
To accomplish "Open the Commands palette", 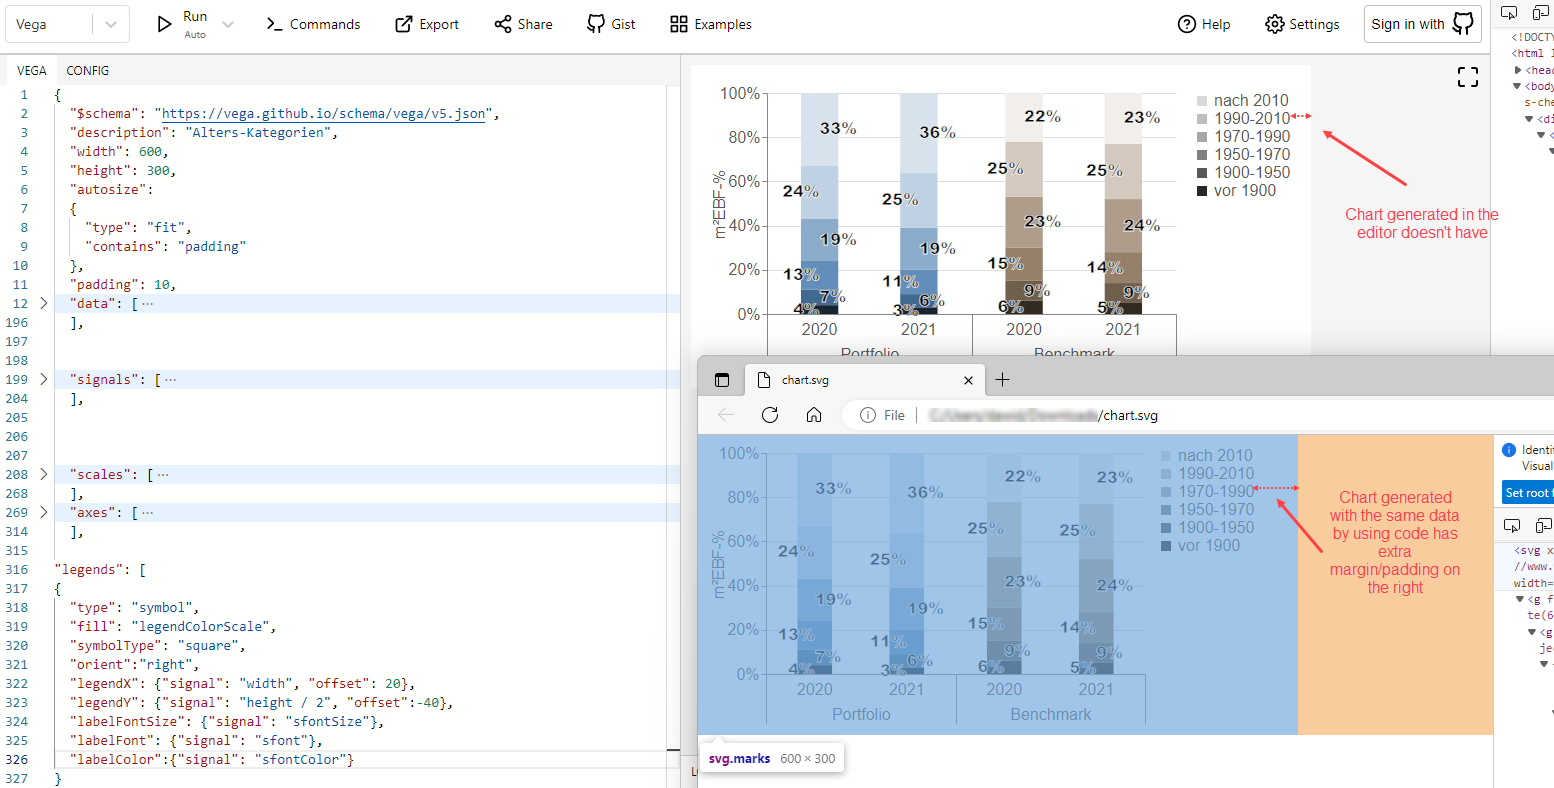I will click(313, 24).
